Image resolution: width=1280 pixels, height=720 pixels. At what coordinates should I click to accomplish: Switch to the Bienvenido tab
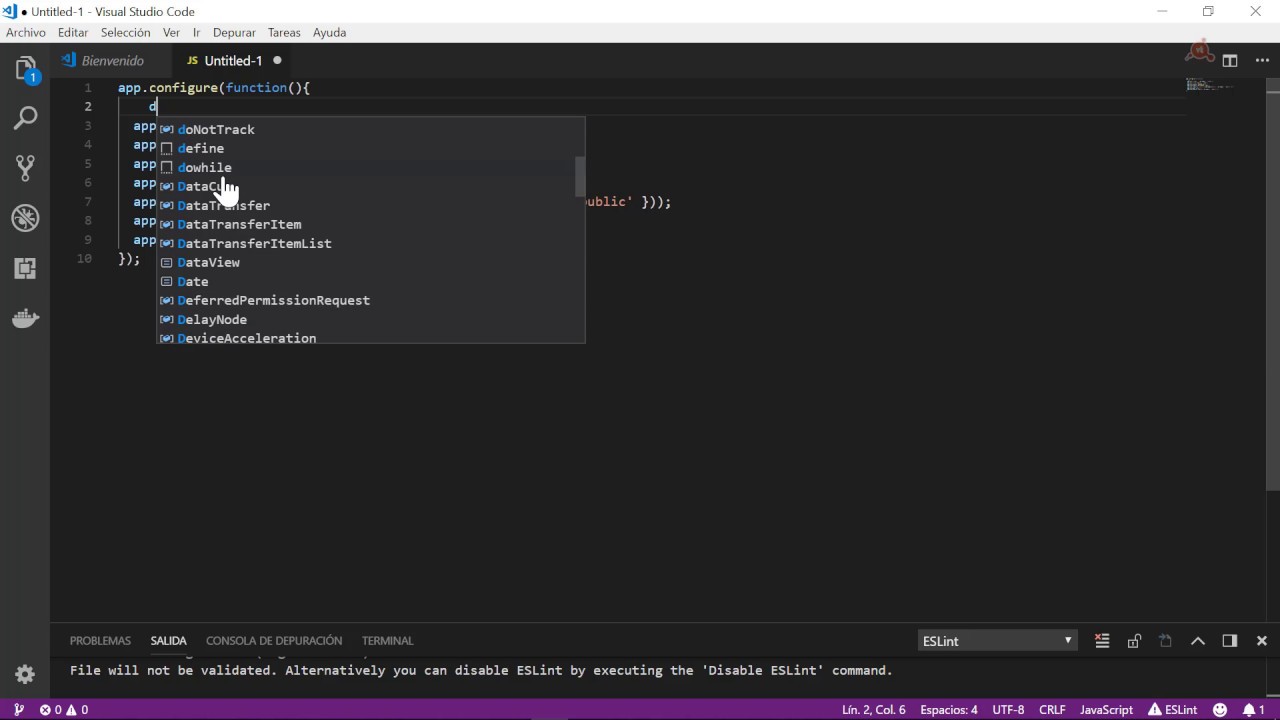tap(112, 60)
